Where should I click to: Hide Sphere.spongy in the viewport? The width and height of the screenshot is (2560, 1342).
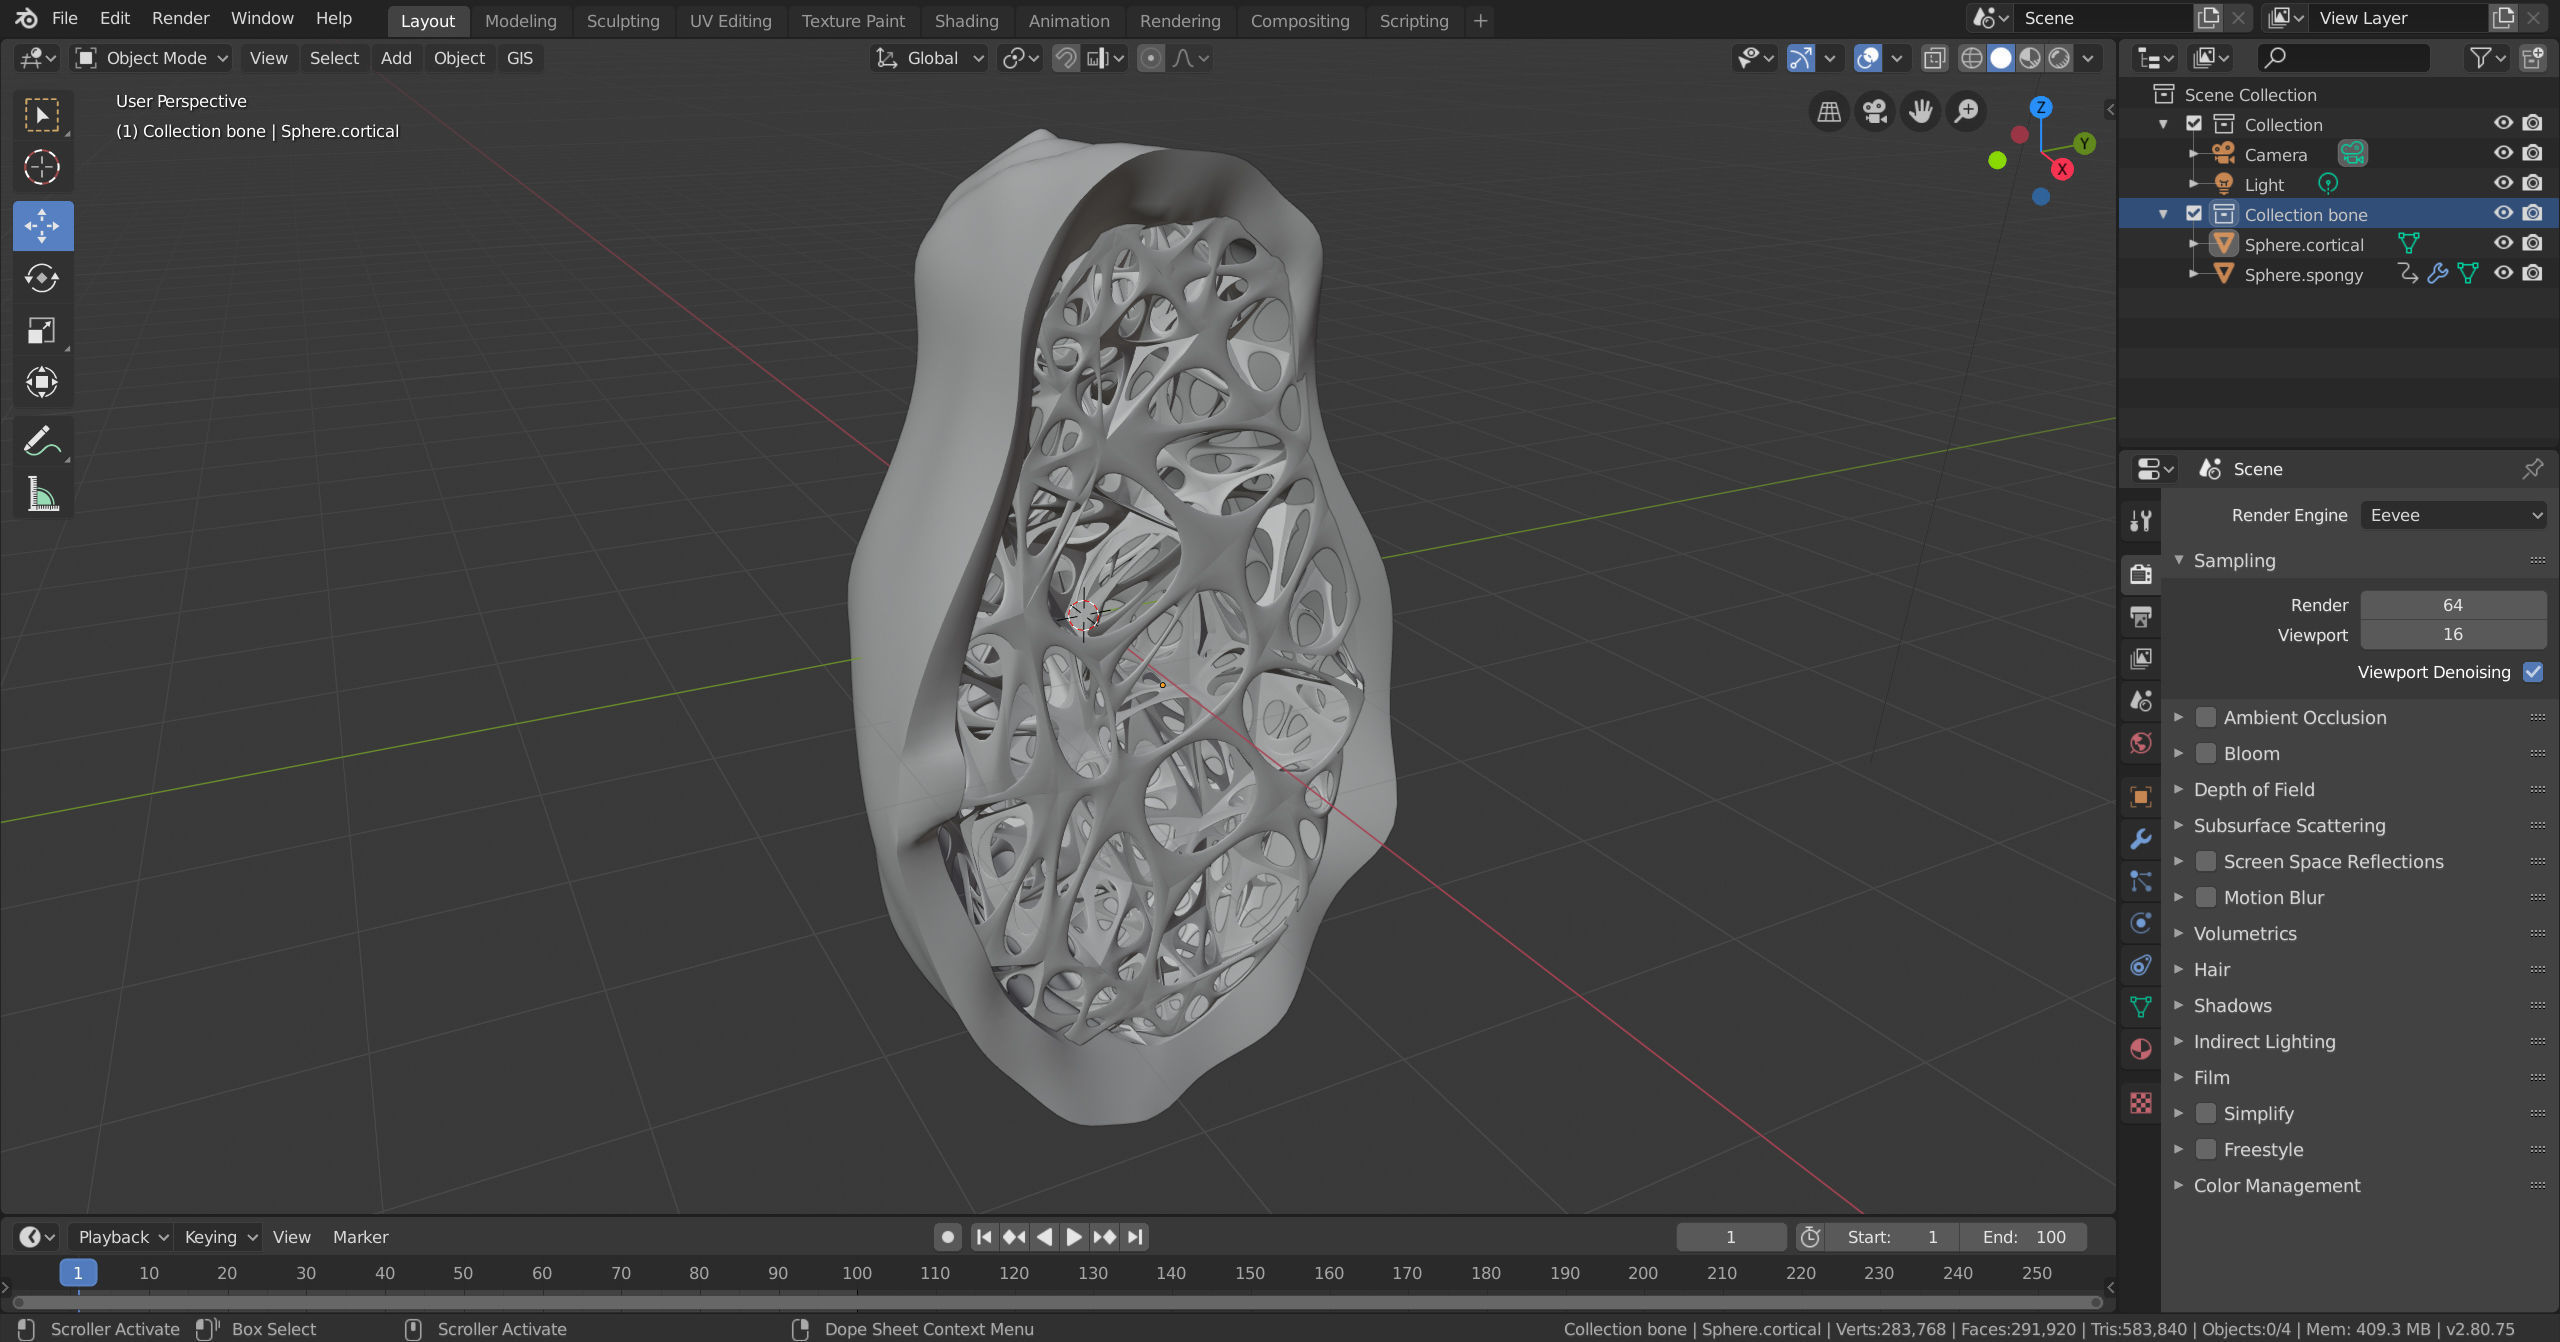(x=2503, y=273)
